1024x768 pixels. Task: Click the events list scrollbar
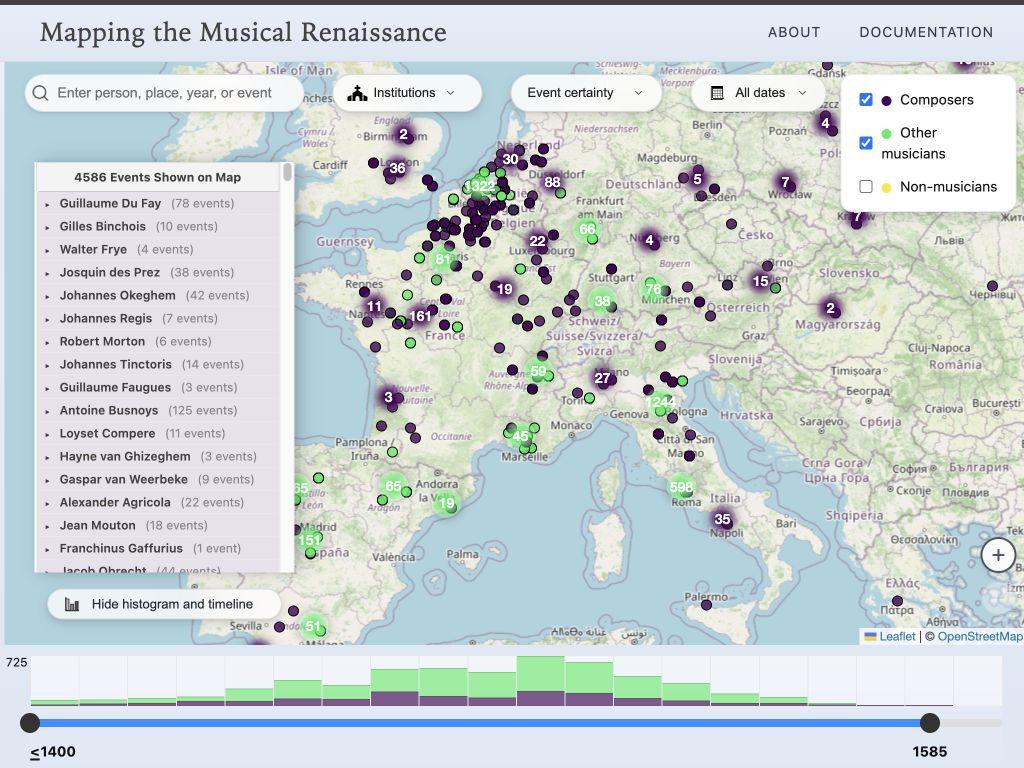pyautogui.click(x=287, y=172)
